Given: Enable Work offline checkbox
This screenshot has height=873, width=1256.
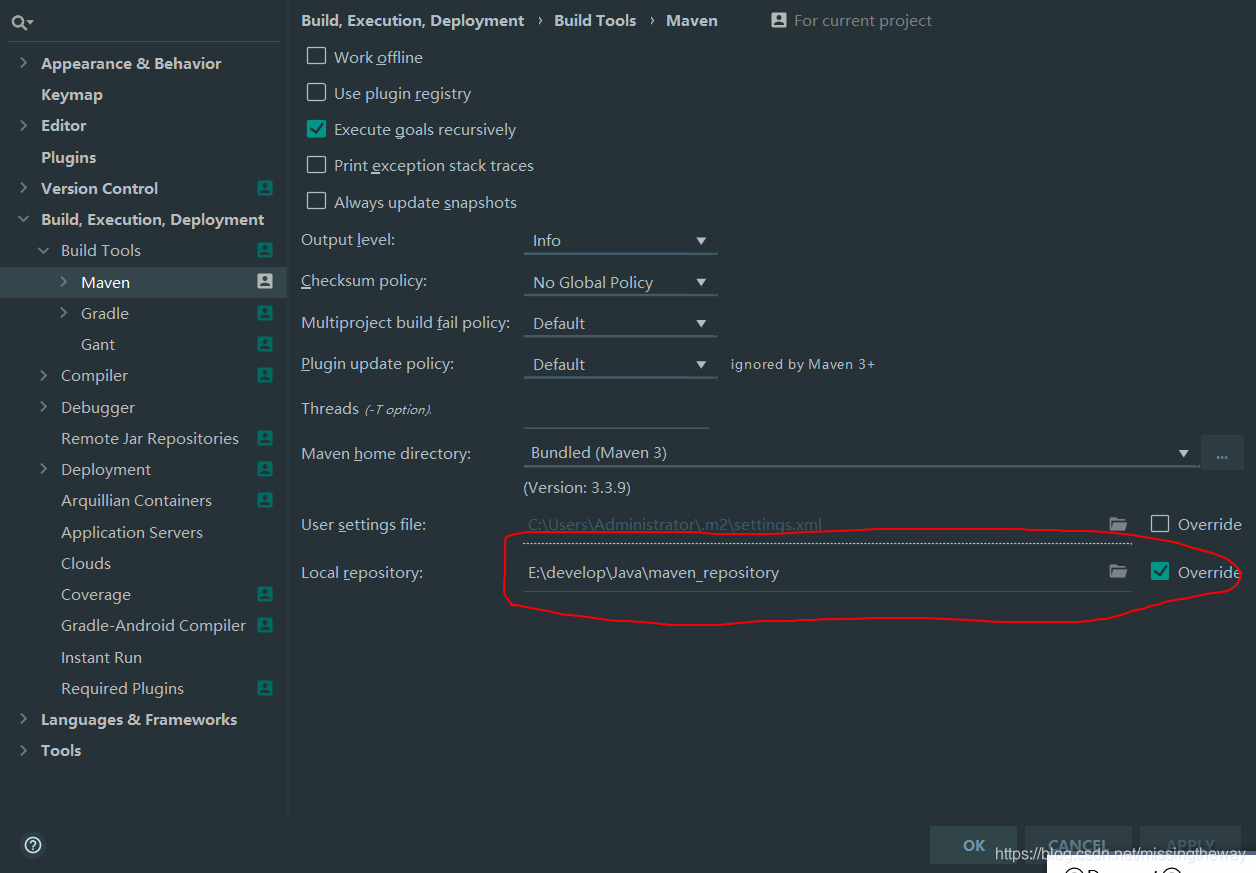Looking at the screenshot, I should [316, 56].
